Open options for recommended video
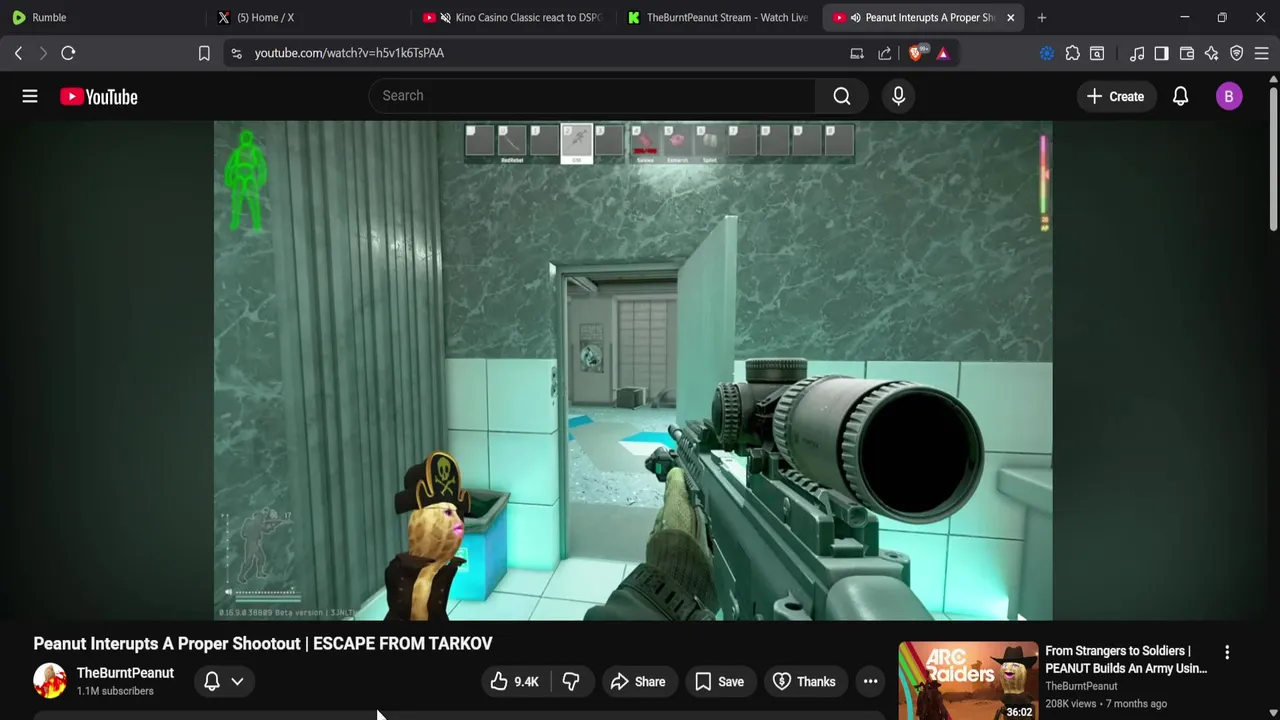Image resolution: width=1280 pixels, height=720 pixels. (1227, 652)
